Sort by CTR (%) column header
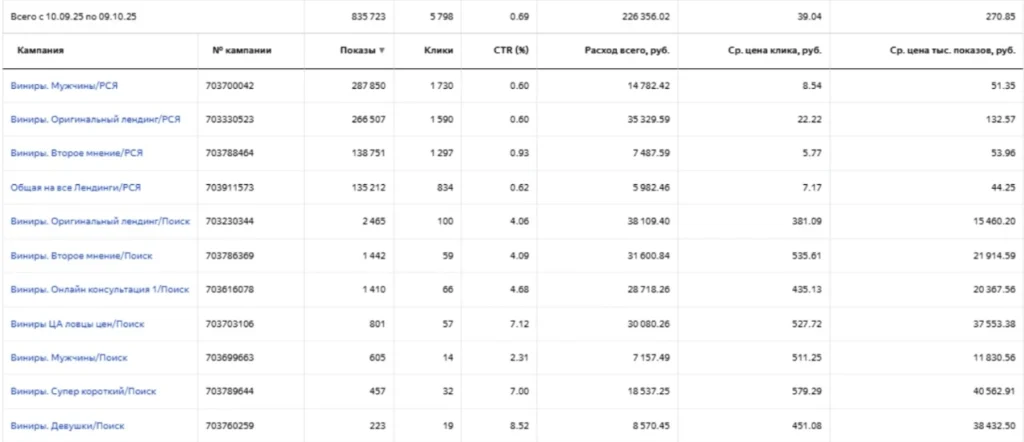 [x=511, y=50]
